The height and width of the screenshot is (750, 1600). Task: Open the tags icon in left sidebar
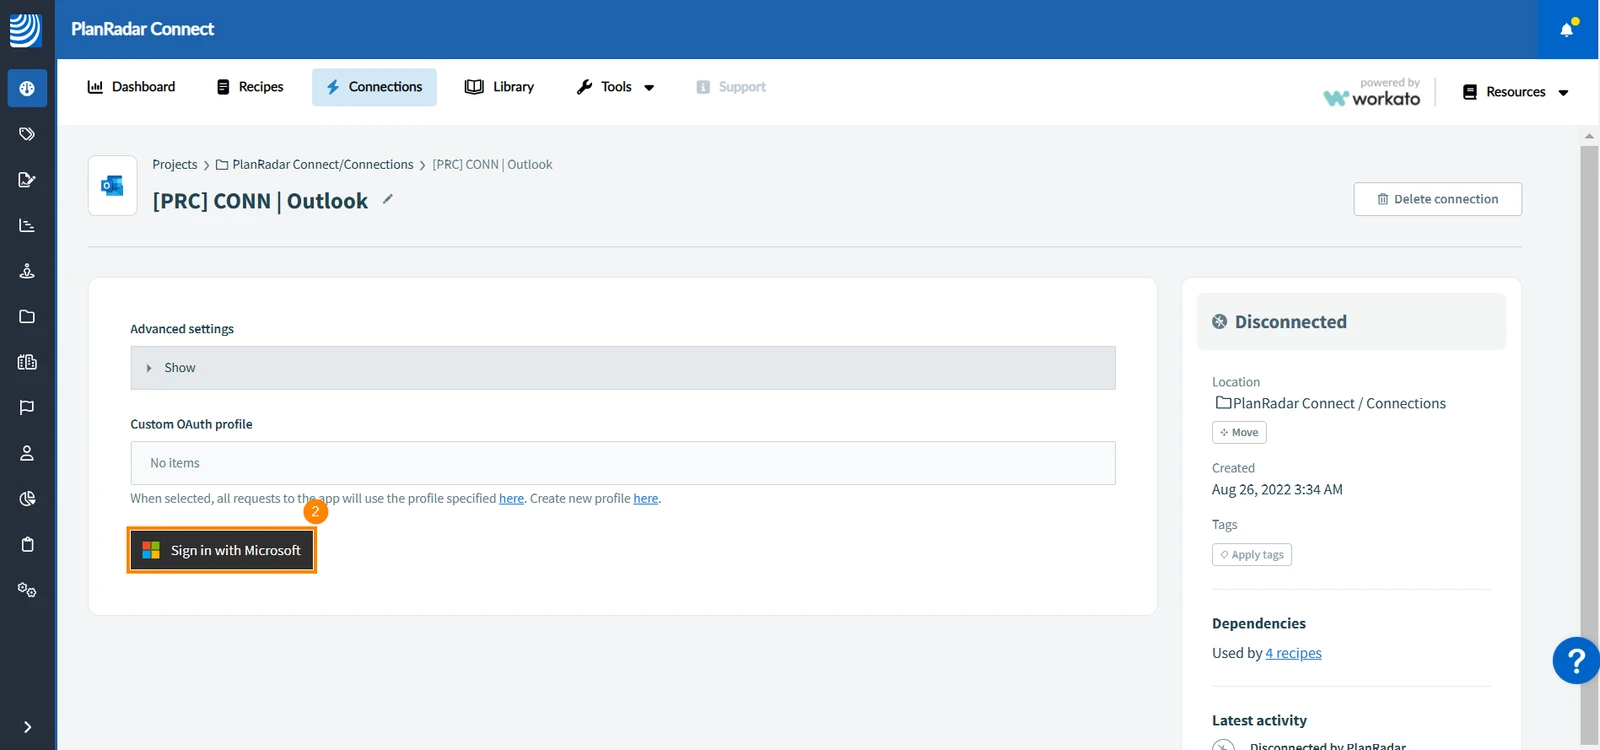coord(27,134)
